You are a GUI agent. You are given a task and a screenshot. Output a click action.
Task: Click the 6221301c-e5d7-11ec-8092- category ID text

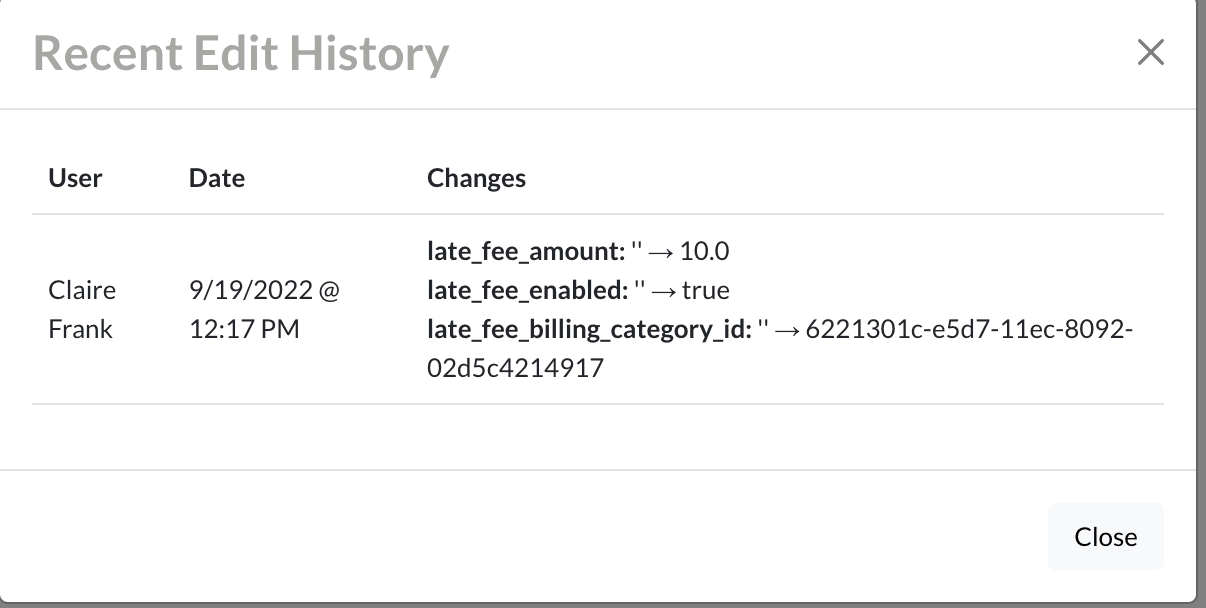pyautogui.click(x=968, y=329)
